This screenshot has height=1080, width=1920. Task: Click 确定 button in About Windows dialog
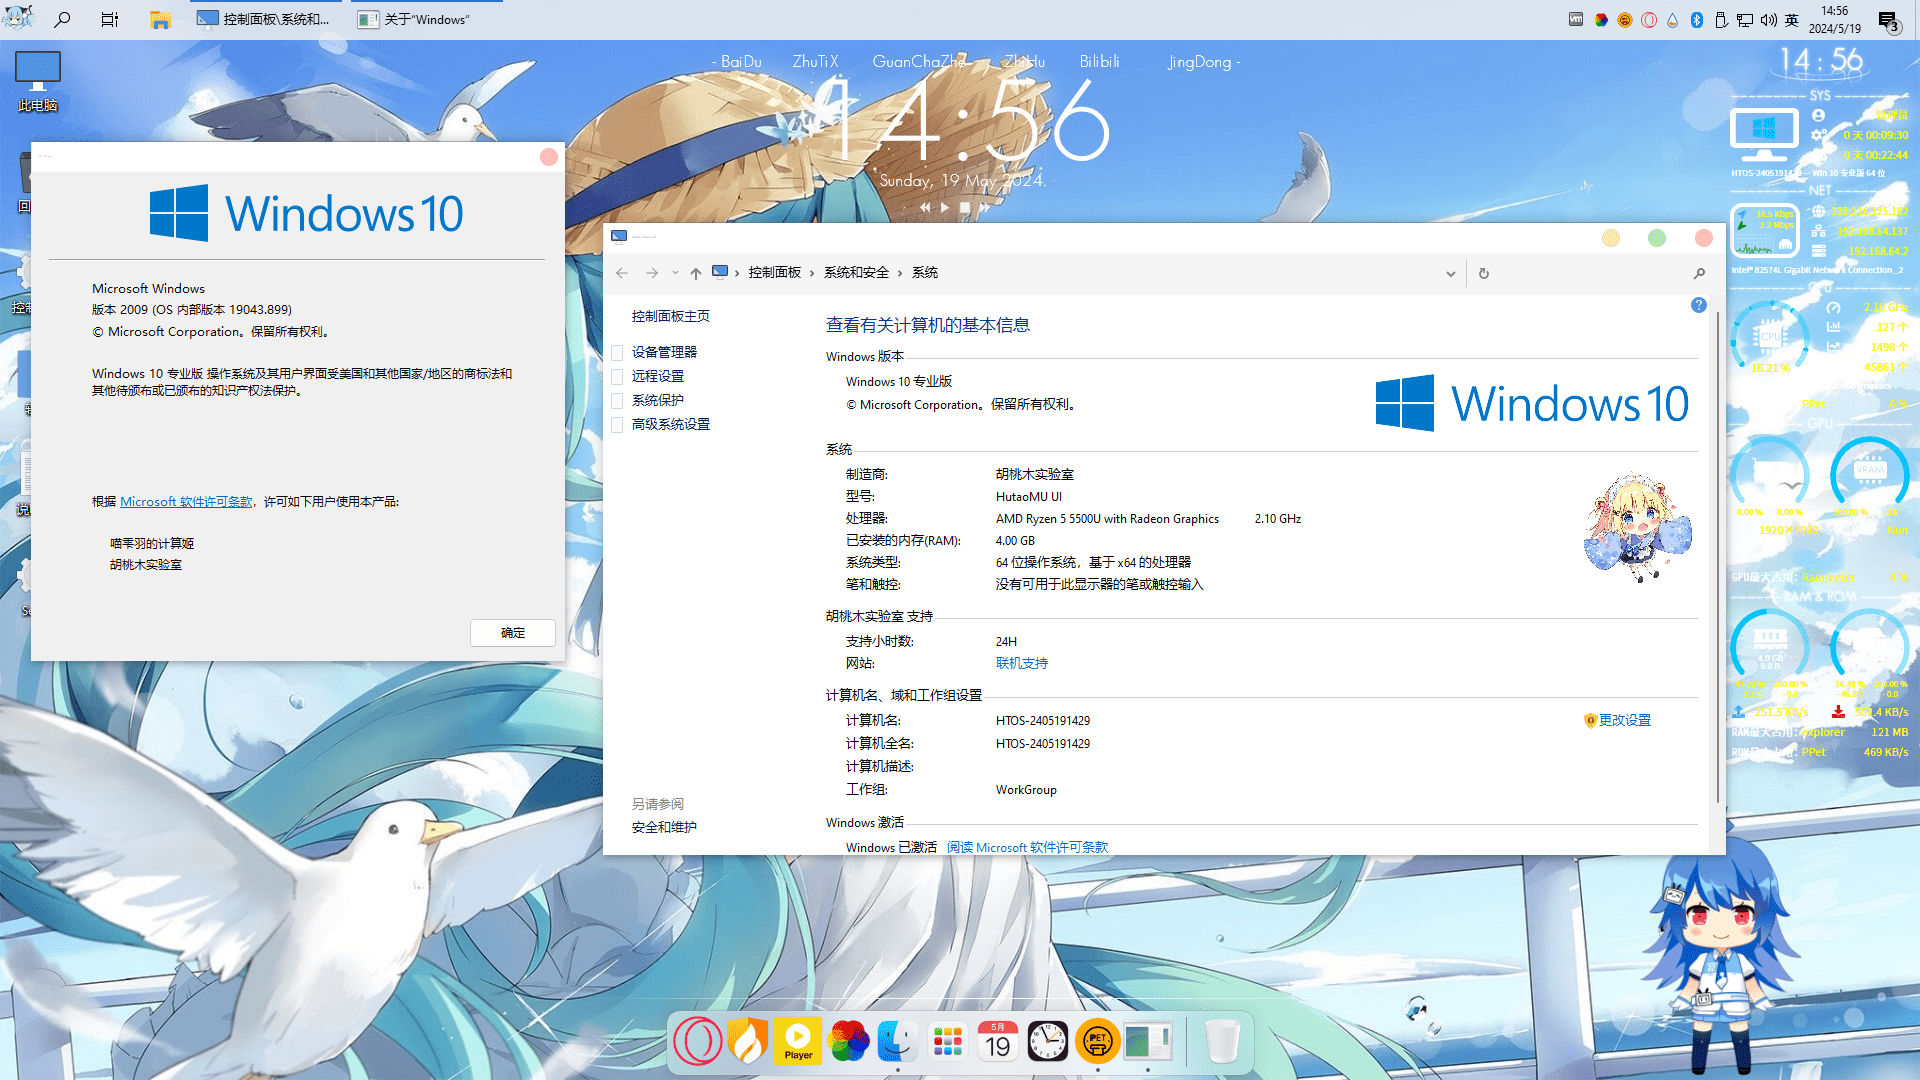513,633
